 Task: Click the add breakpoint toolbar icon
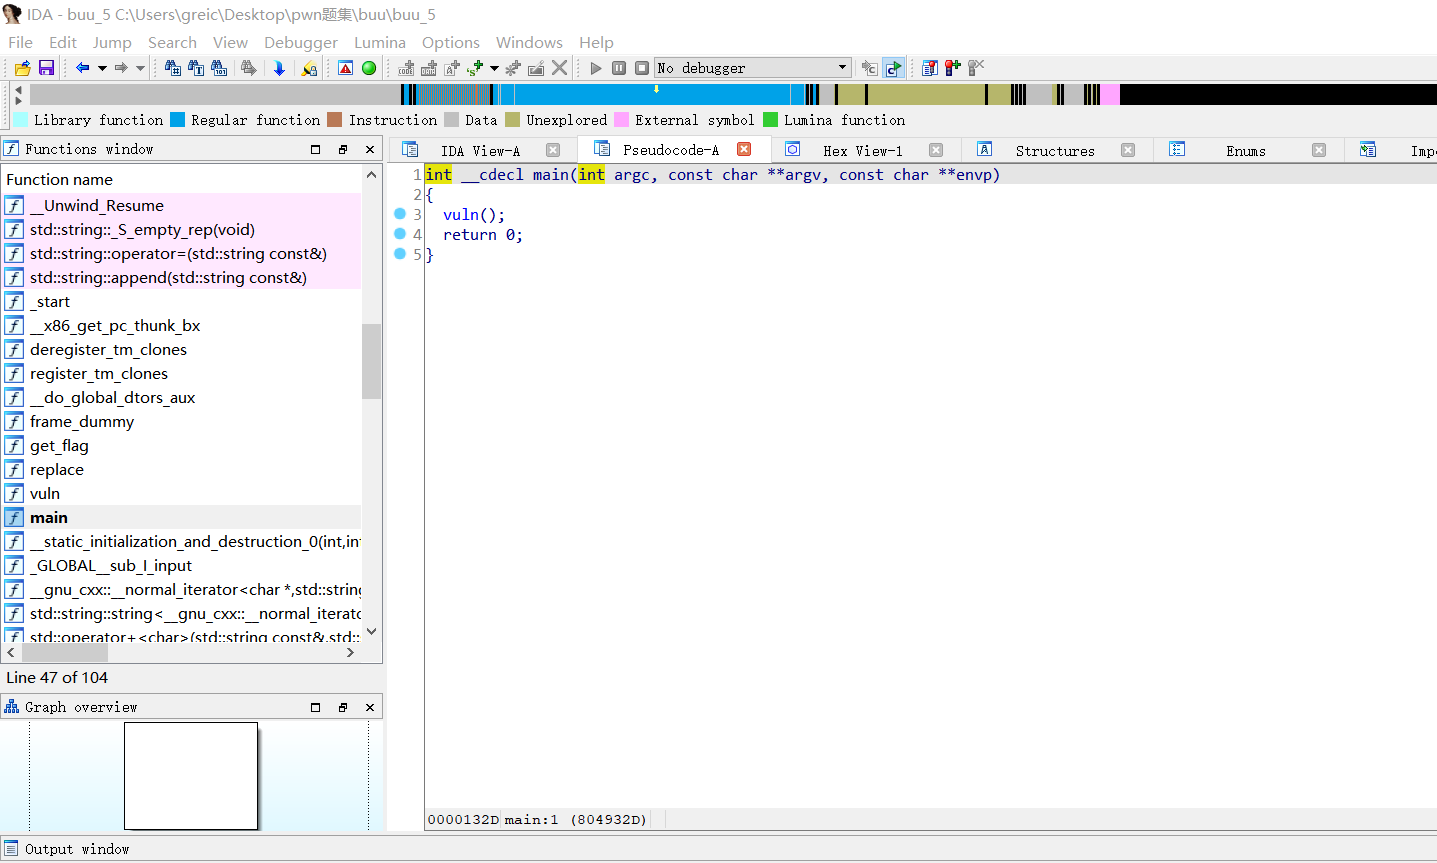click(953, 68)
